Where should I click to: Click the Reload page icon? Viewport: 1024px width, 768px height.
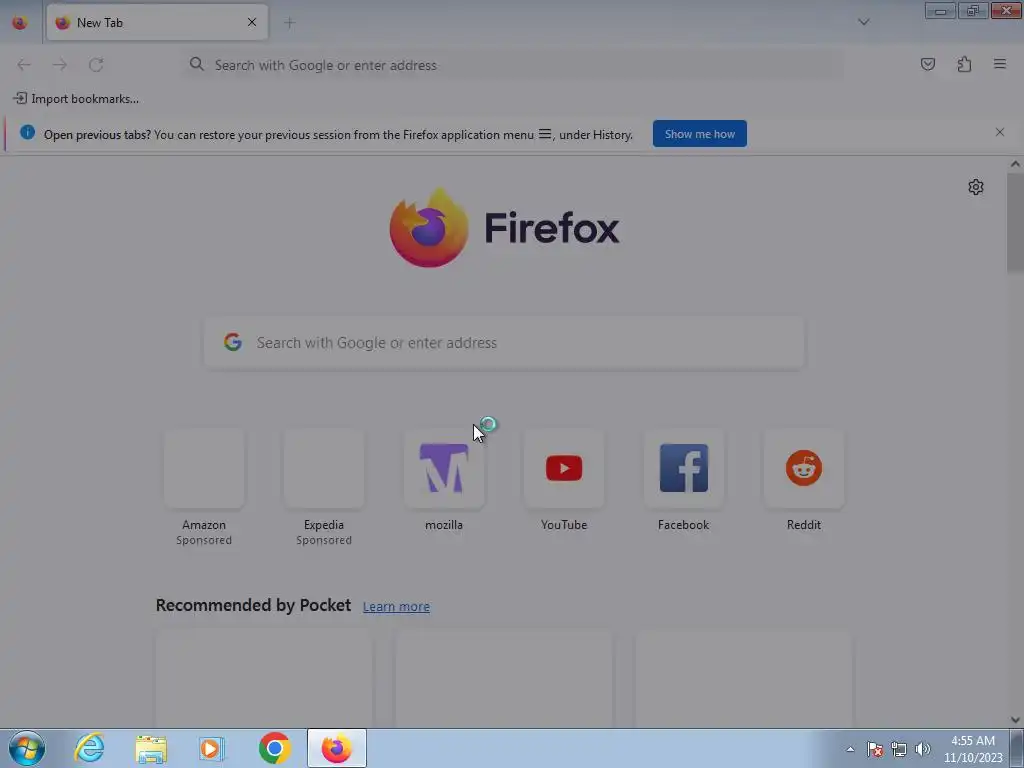(96, 65)
